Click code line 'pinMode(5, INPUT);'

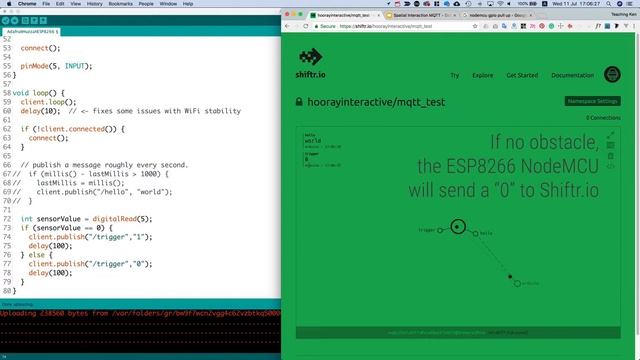[x=56, y=66]
